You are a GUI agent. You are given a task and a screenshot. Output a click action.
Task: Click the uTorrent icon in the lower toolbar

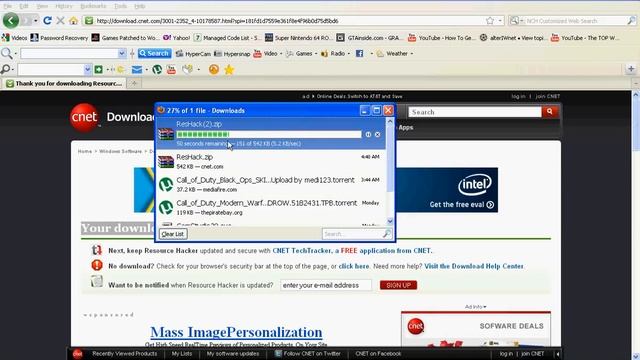[157, 70]
